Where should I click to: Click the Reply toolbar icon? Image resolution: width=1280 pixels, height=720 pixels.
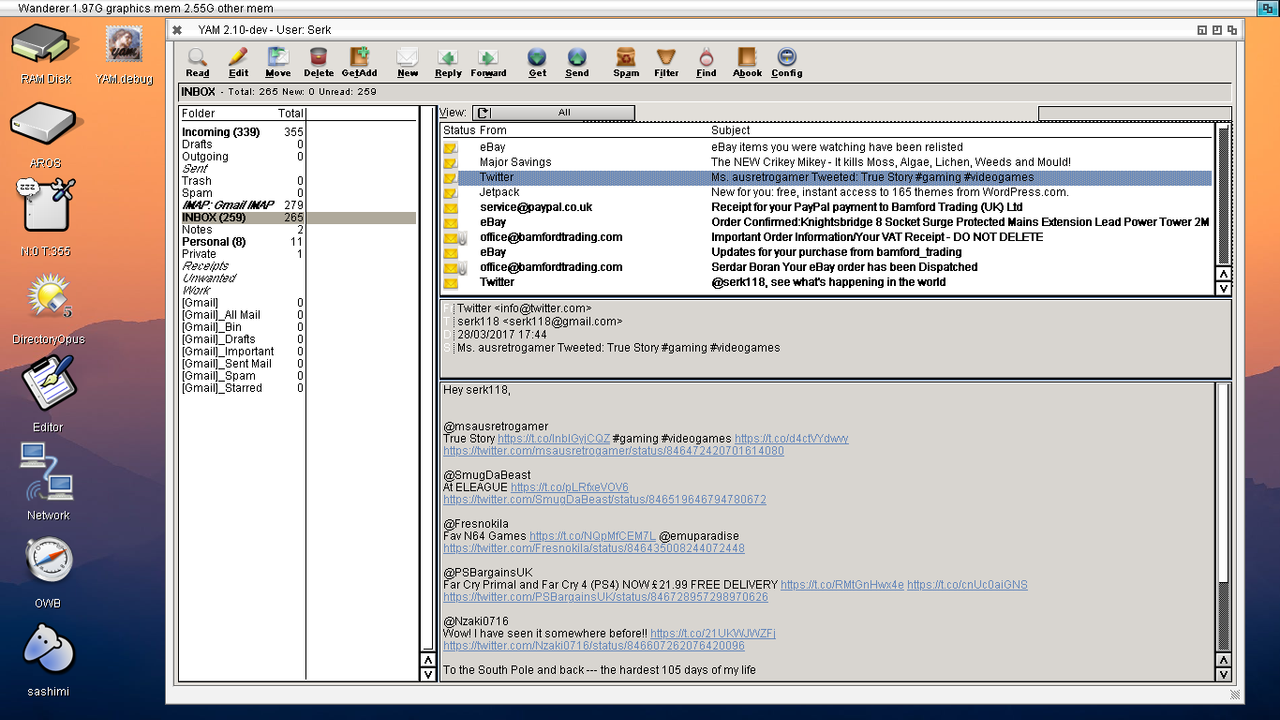tap(448, 62)
